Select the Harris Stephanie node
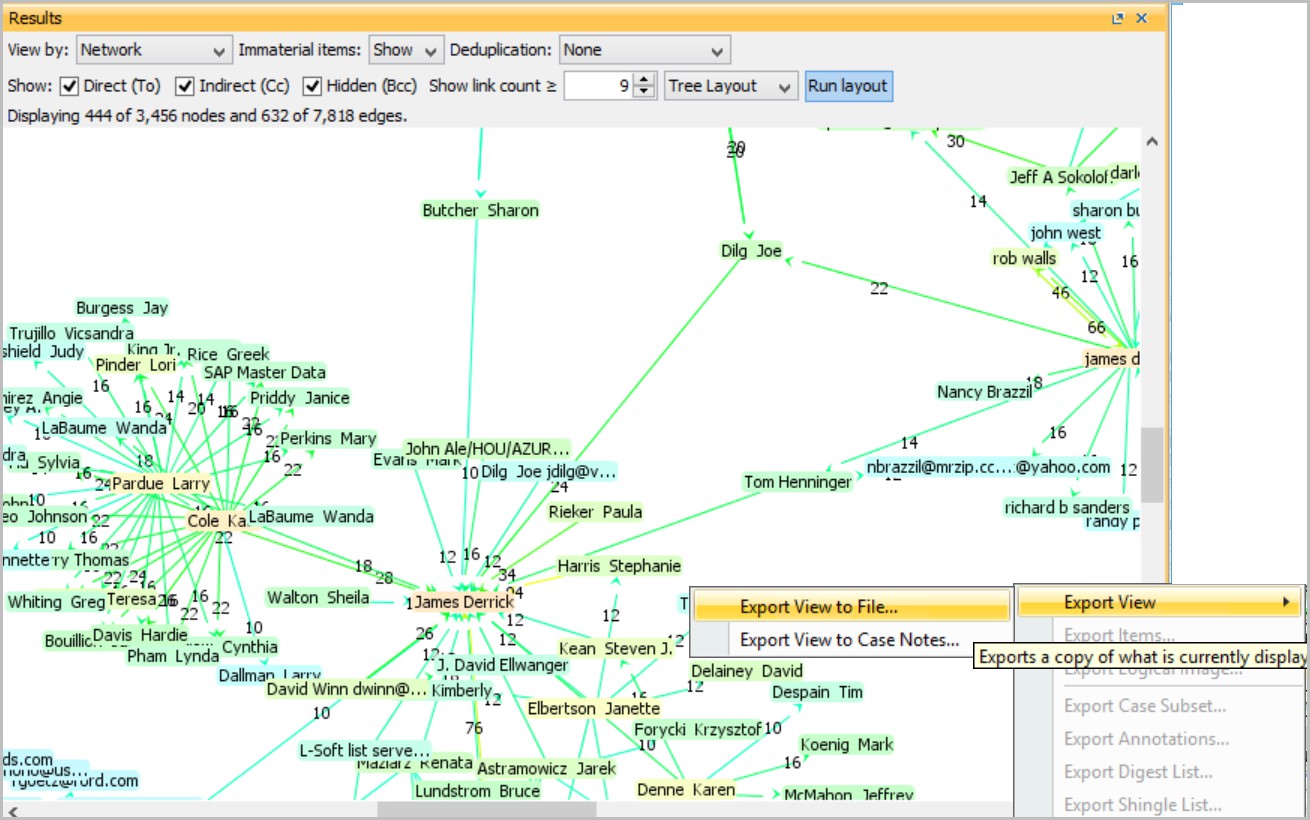Screen dimensions: 1310x820 pyautogui.click(x=619, y=566)
